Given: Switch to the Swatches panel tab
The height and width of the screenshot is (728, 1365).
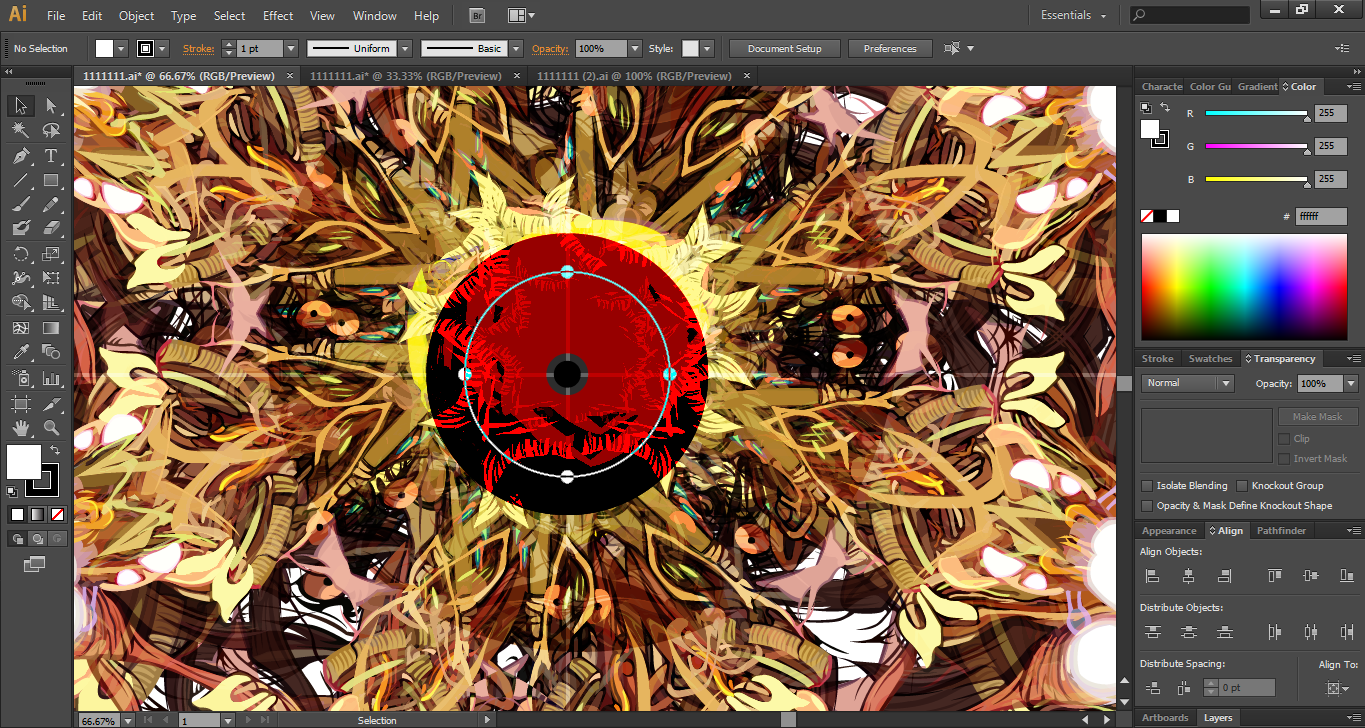Looking at the screenshot, I should coord(1210,359).
